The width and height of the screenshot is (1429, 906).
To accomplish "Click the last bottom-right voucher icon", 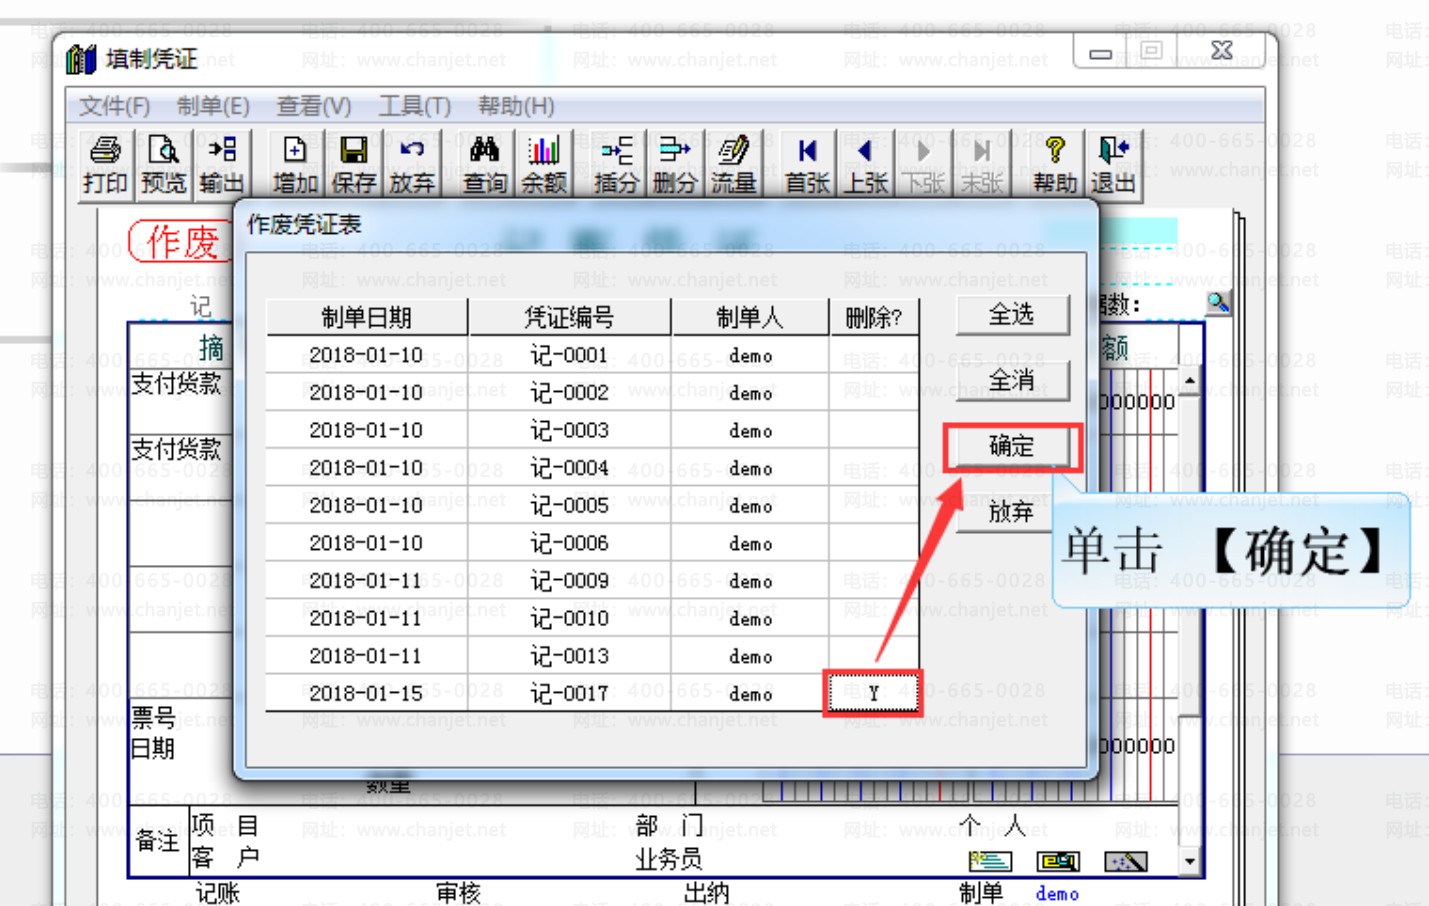I will pyautogui.click(x=1125, y=861).
